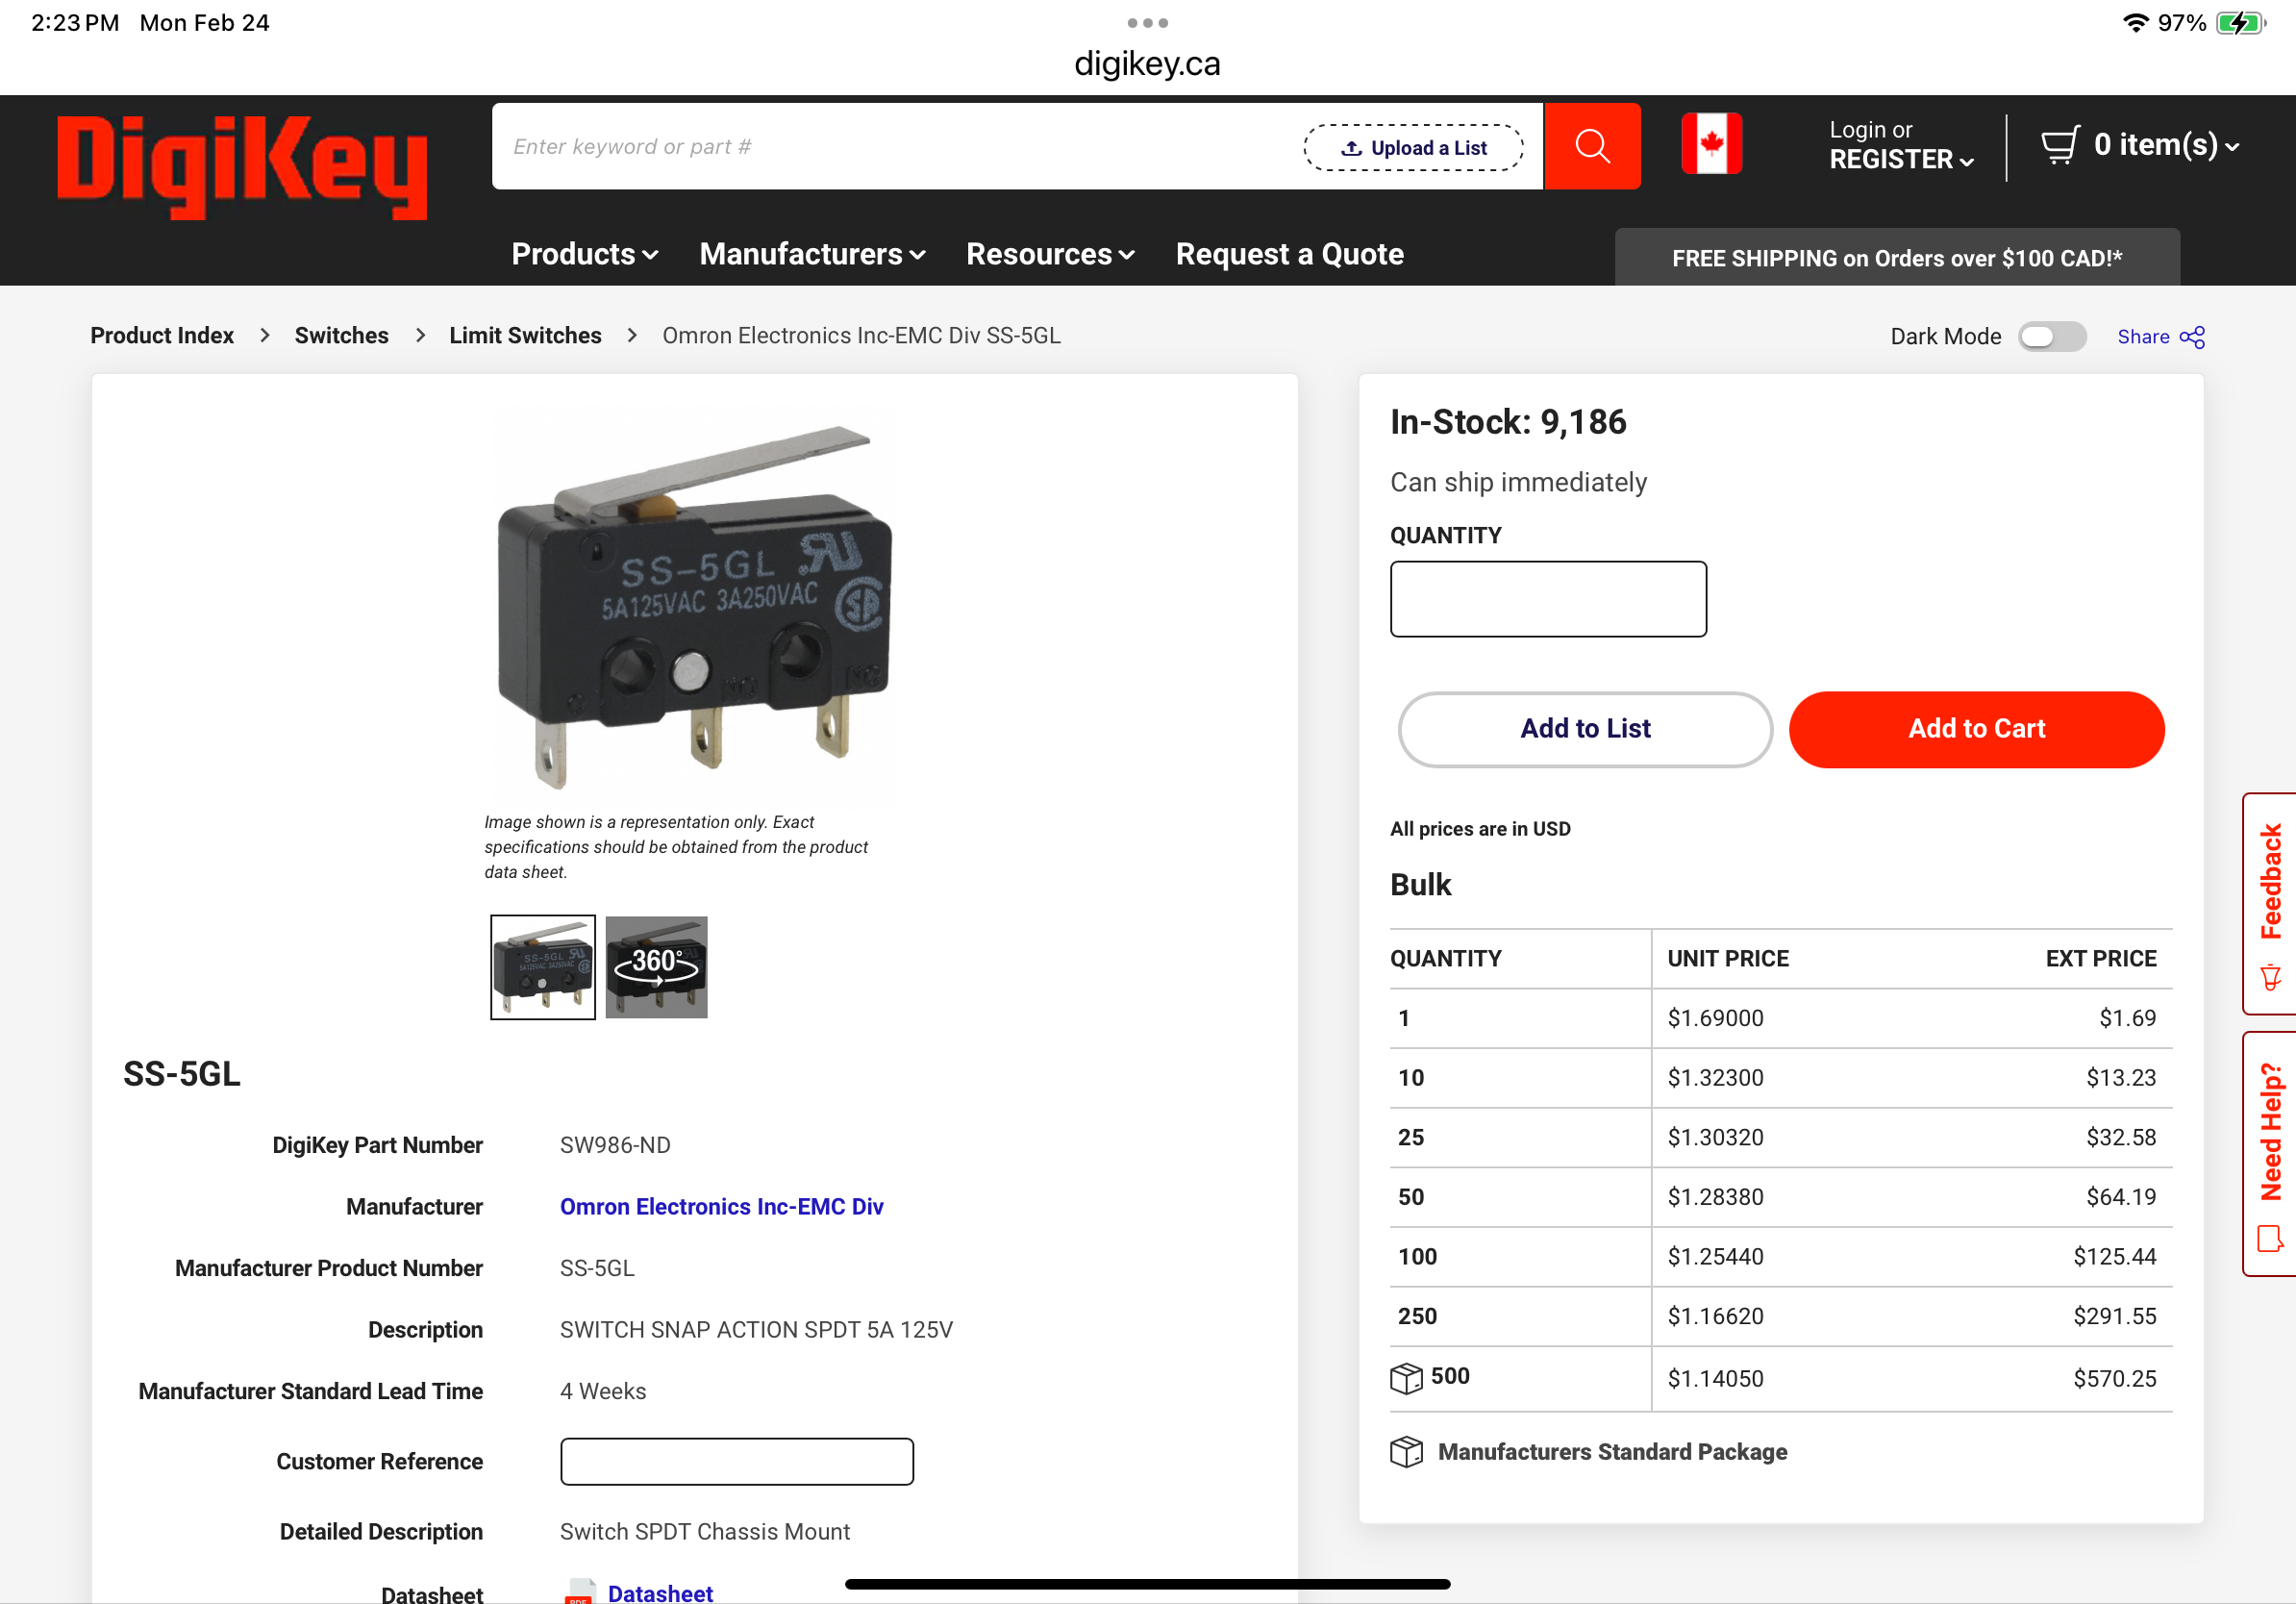Go to Limit Switches breadcrumb
The width and height of the screenshot is (2296, 1604).
(525, 336)
